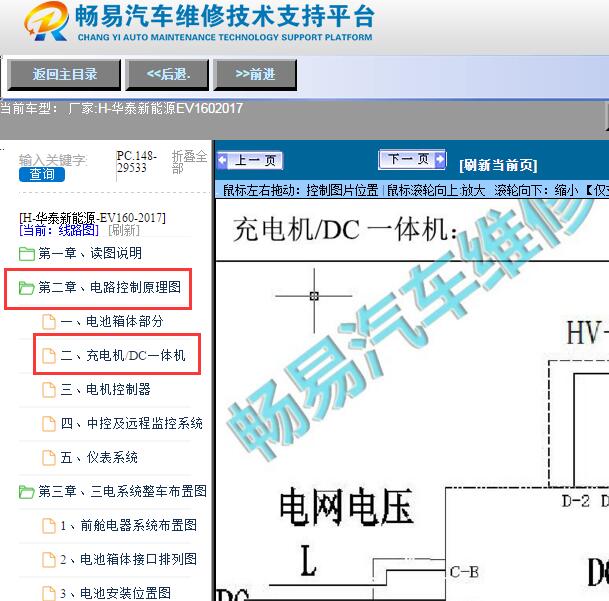This screenshot has width=609, height=601.
Task: Click document icon beside 3、电池安装位置图
Action: 49,593
